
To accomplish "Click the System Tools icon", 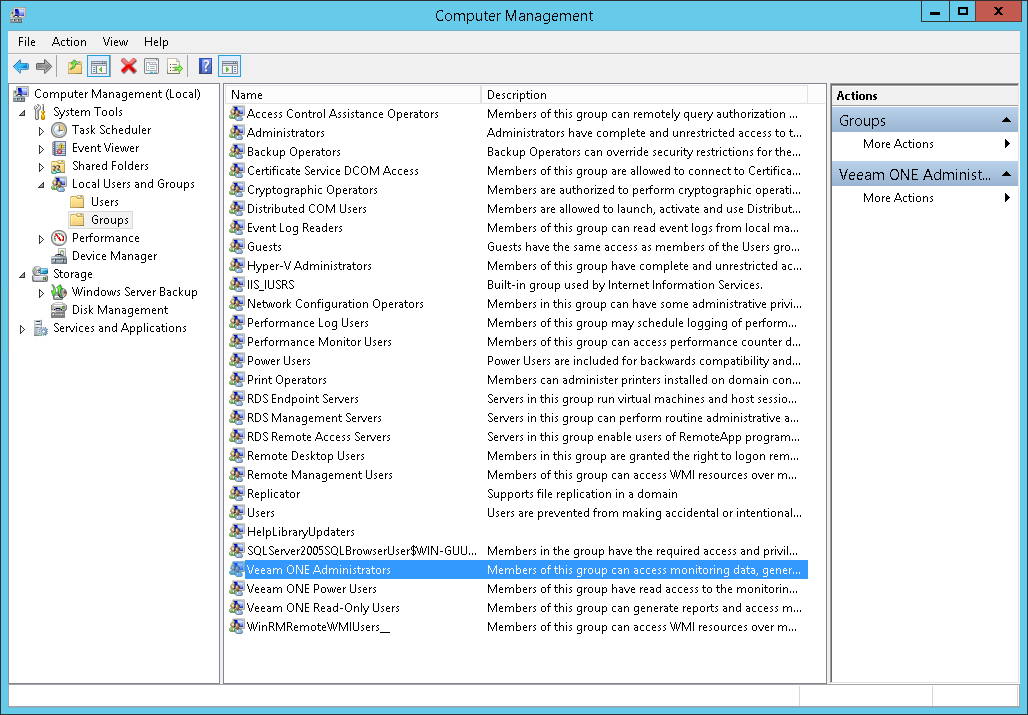I will (40, 112).
